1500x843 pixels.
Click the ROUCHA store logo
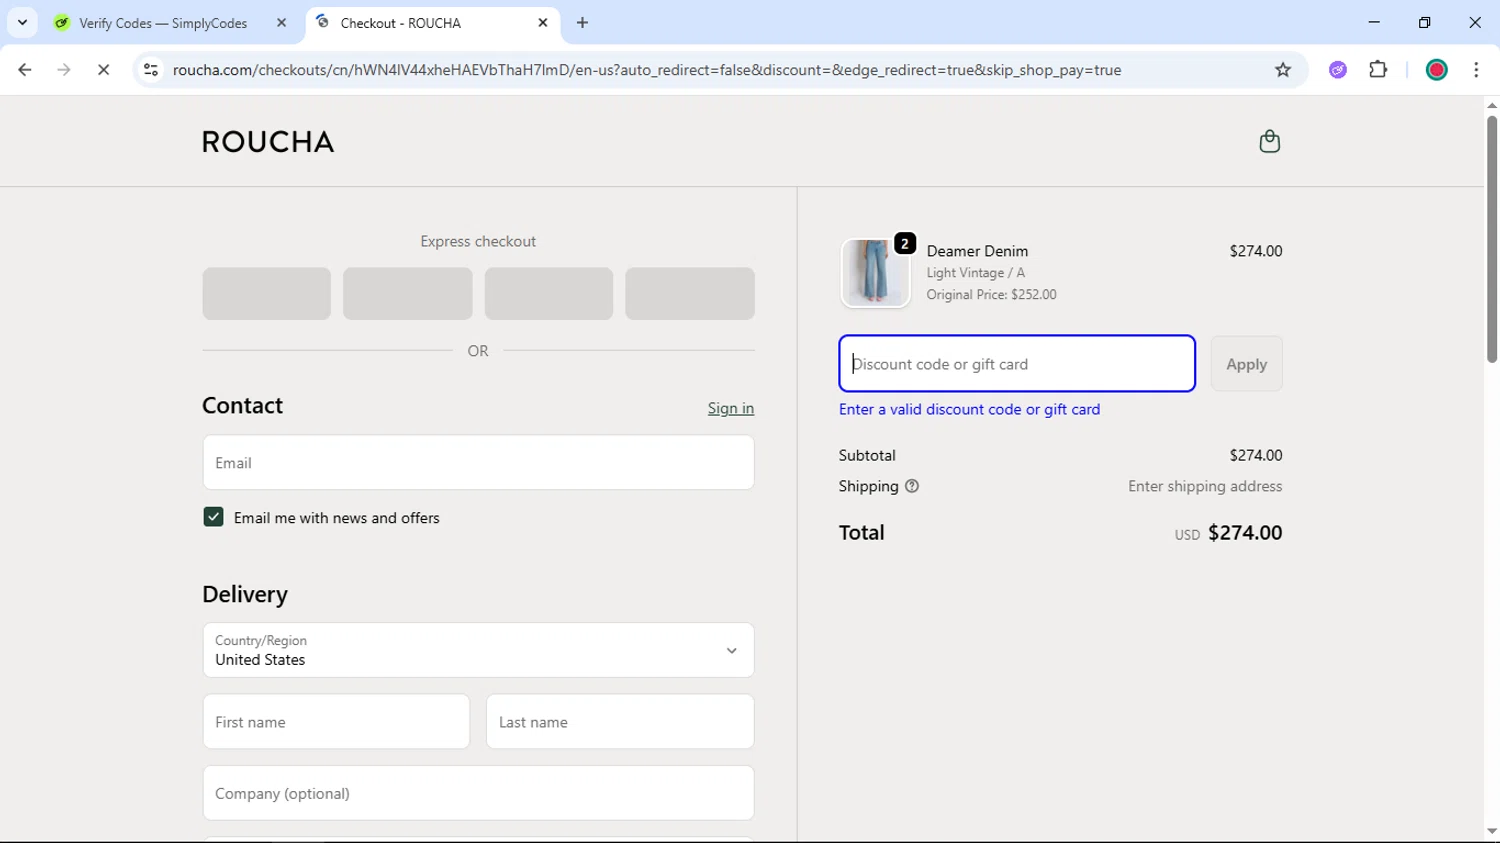coord(268,142)
